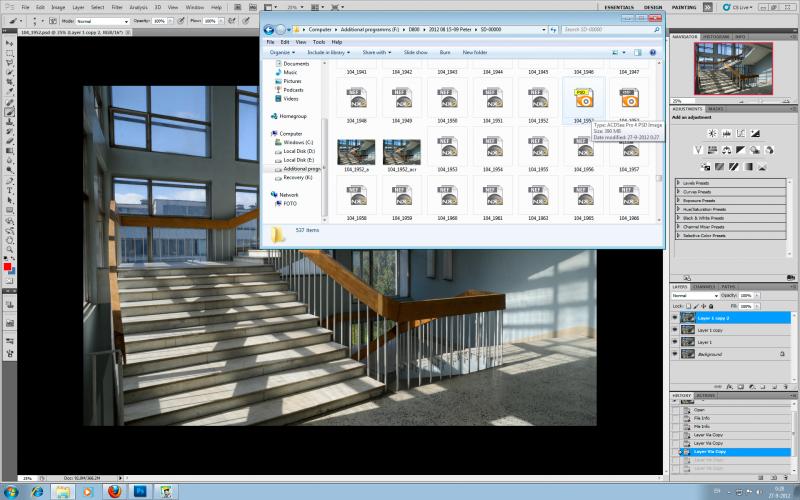Add a Vibrance adjustment
The image size is (800, 500).
point(698,150)
